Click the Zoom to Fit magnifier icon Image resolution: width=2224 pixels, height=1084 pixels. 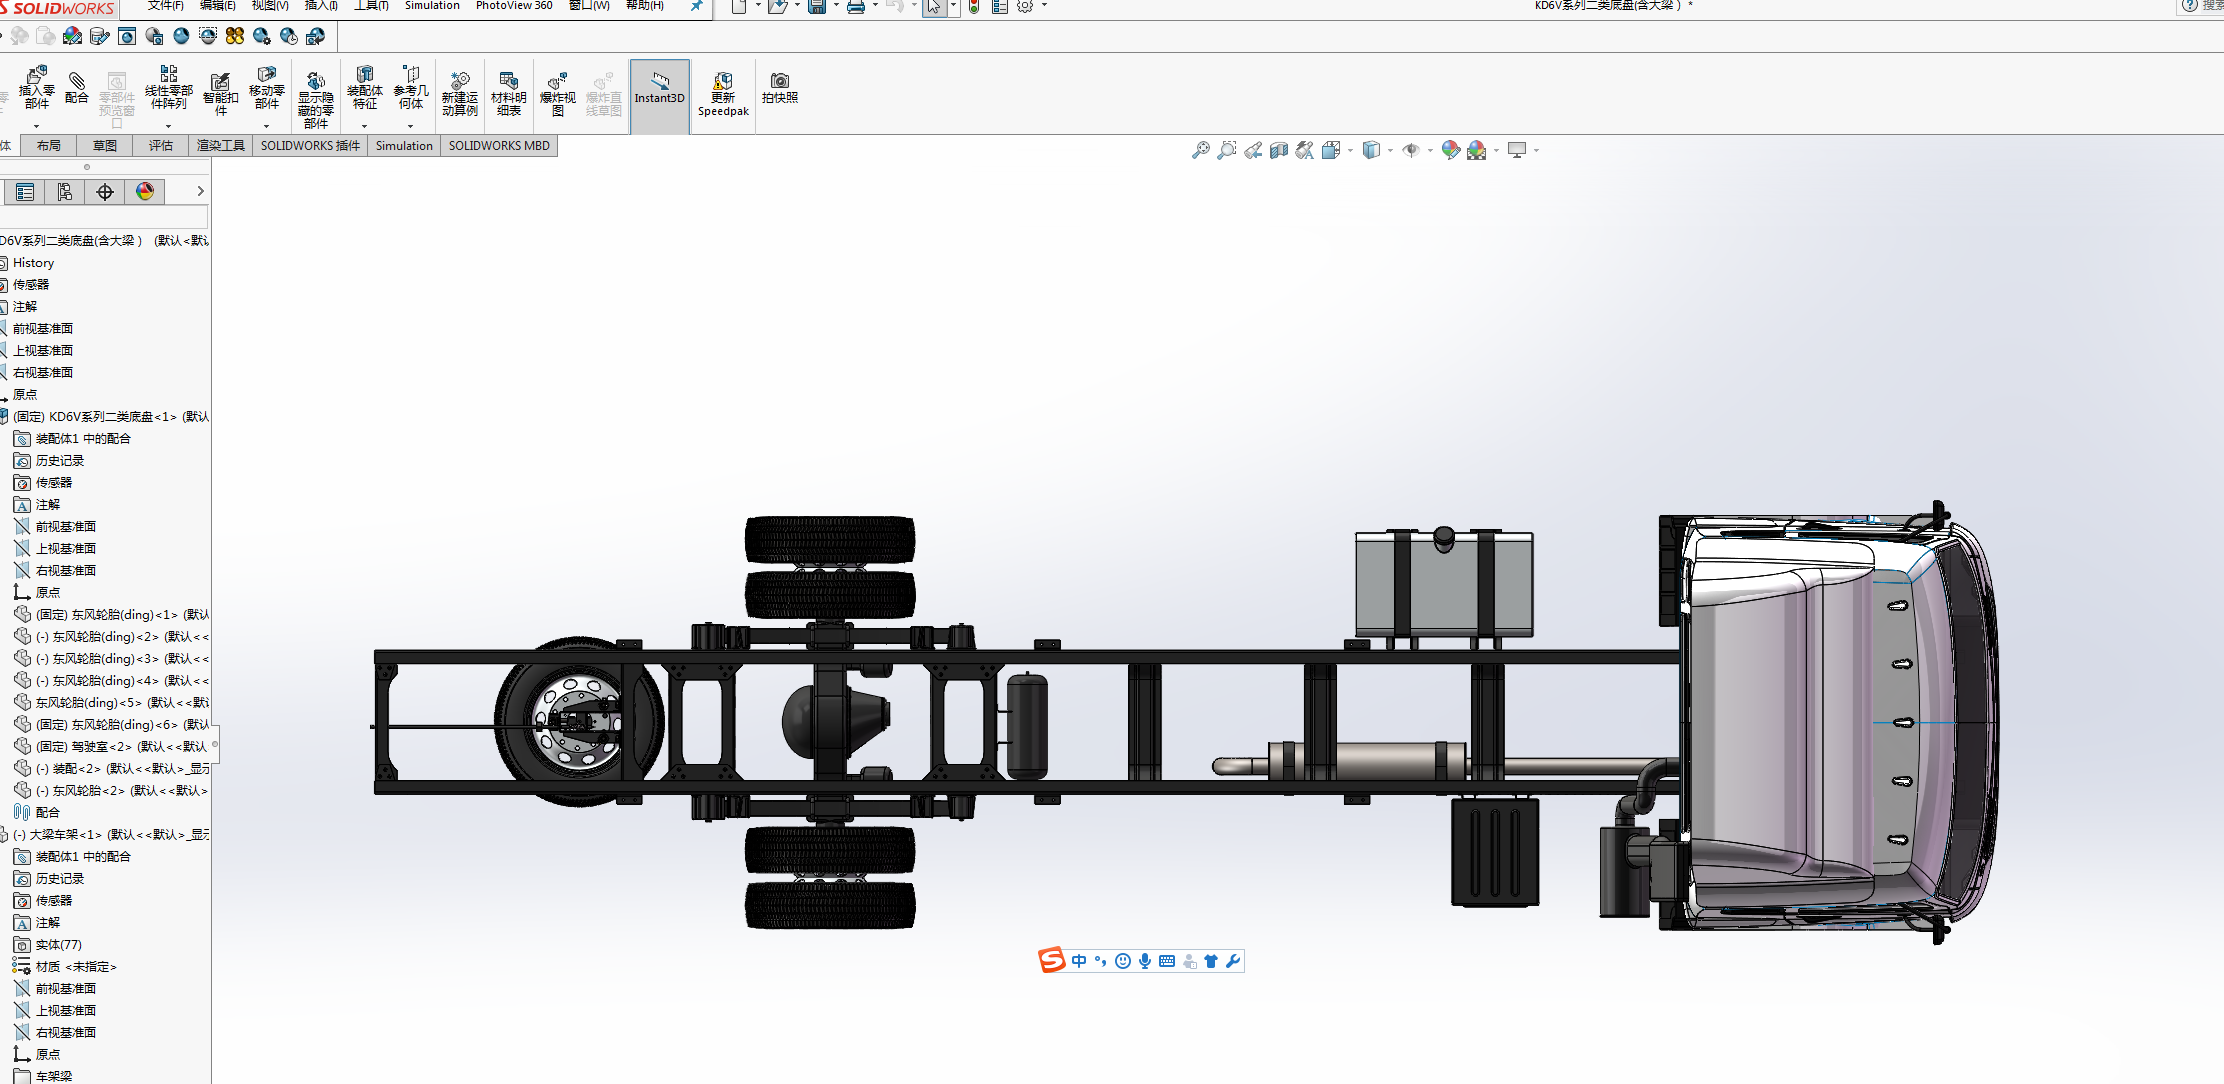coord(1200,150)
